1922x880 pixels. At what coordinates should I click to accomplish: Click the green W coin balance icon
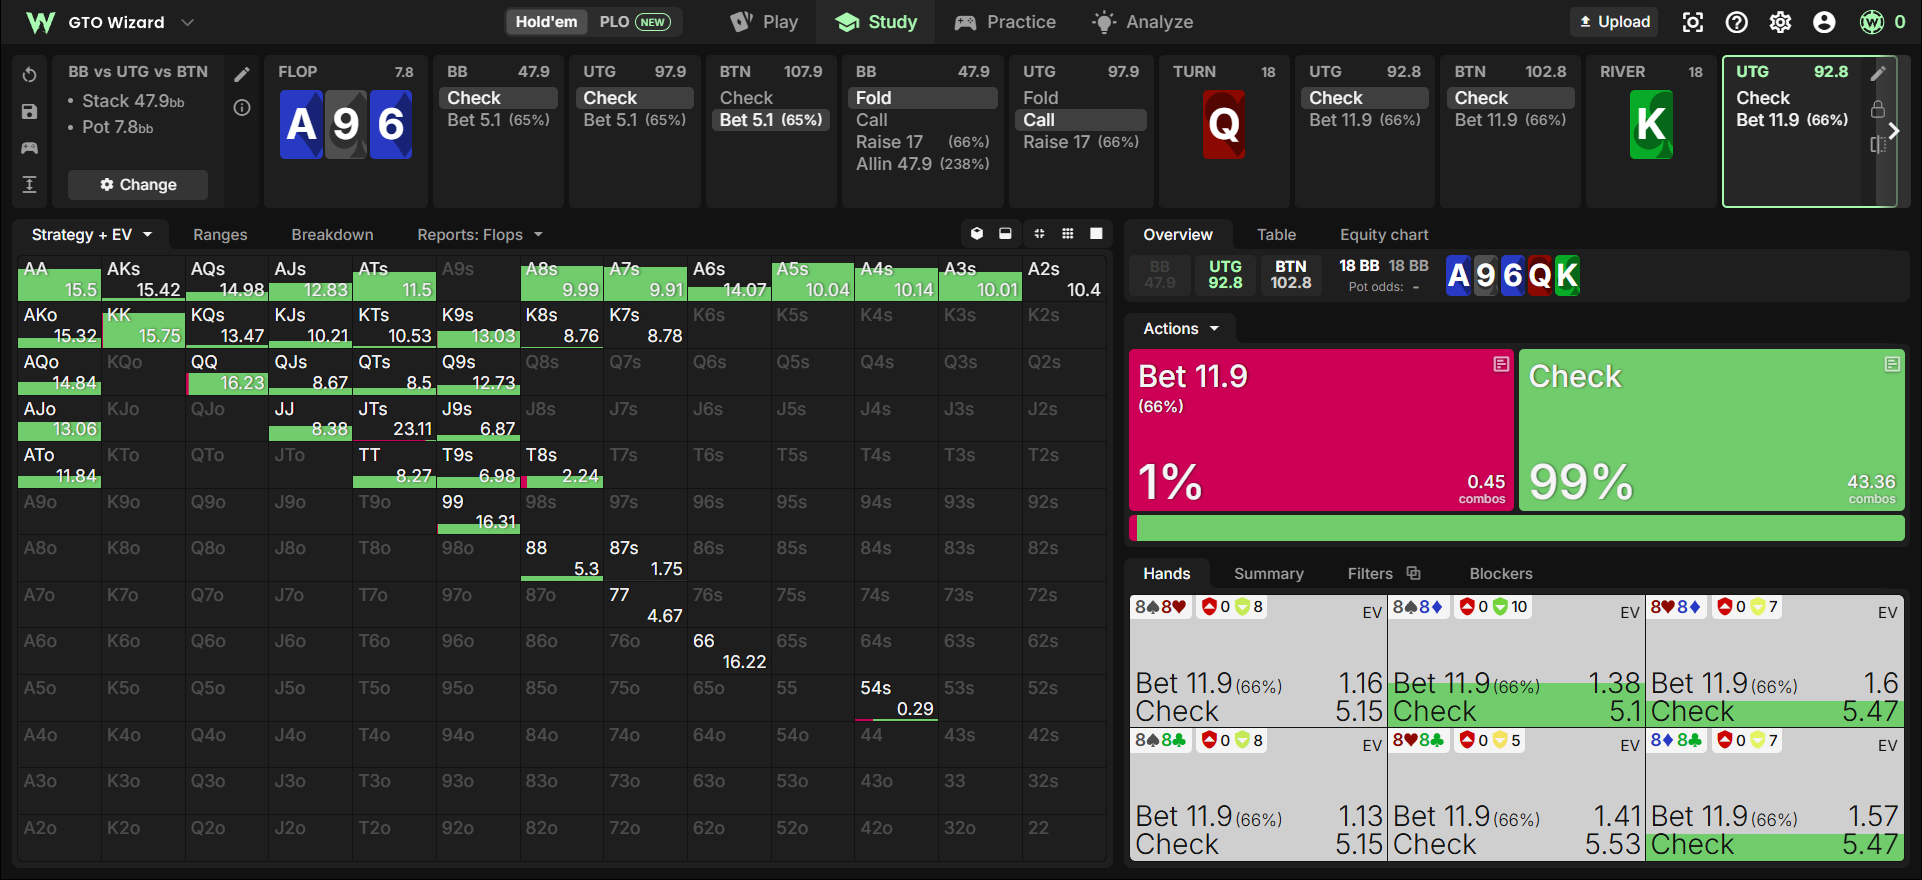1872,22
